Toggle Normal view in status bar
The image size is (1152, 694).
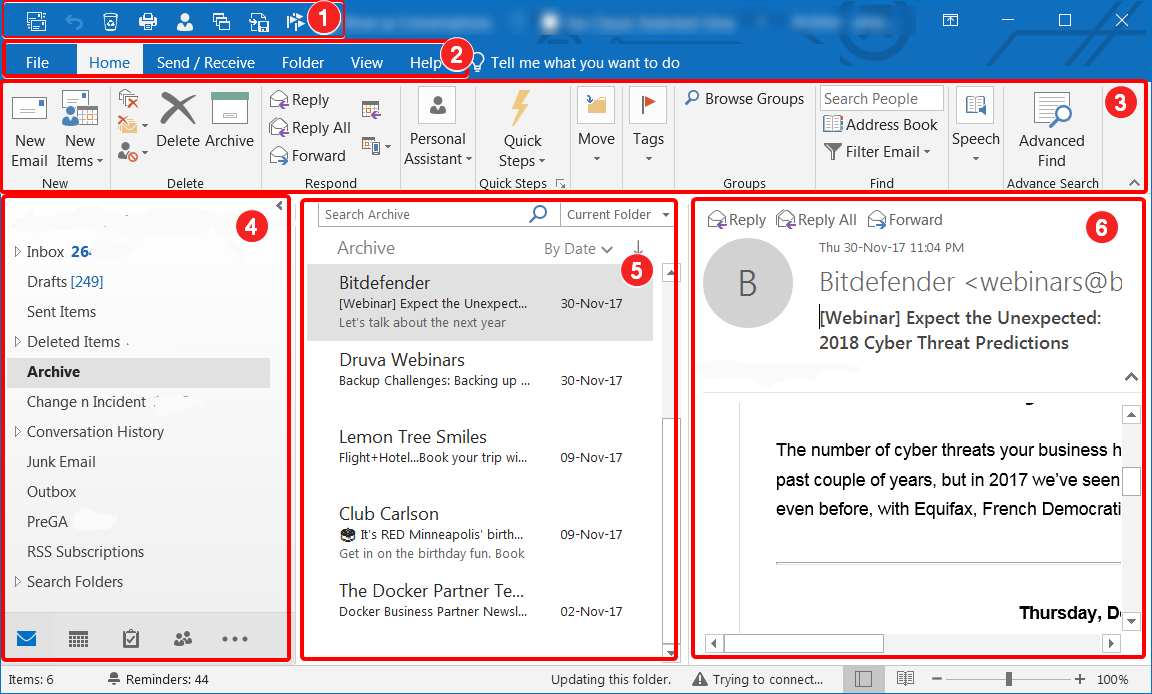tap(863, 679)
